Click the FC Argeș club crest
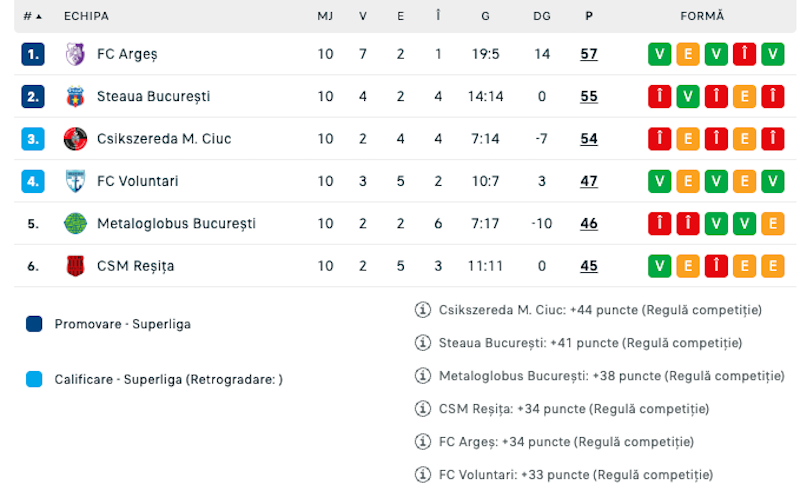The image size is (800, 491). tap(75, 54)
